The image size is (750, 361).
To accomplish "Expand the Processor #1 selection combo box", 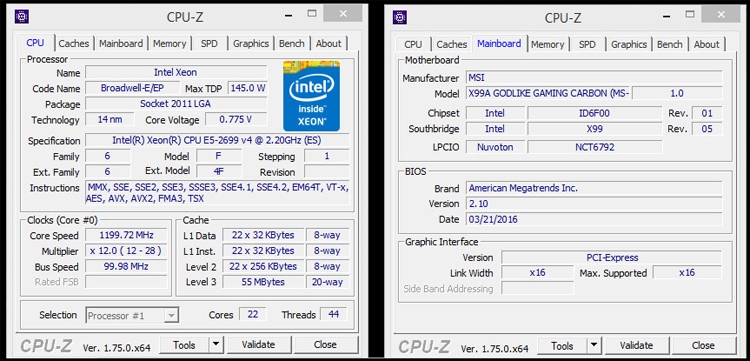I will pos(132,316).
